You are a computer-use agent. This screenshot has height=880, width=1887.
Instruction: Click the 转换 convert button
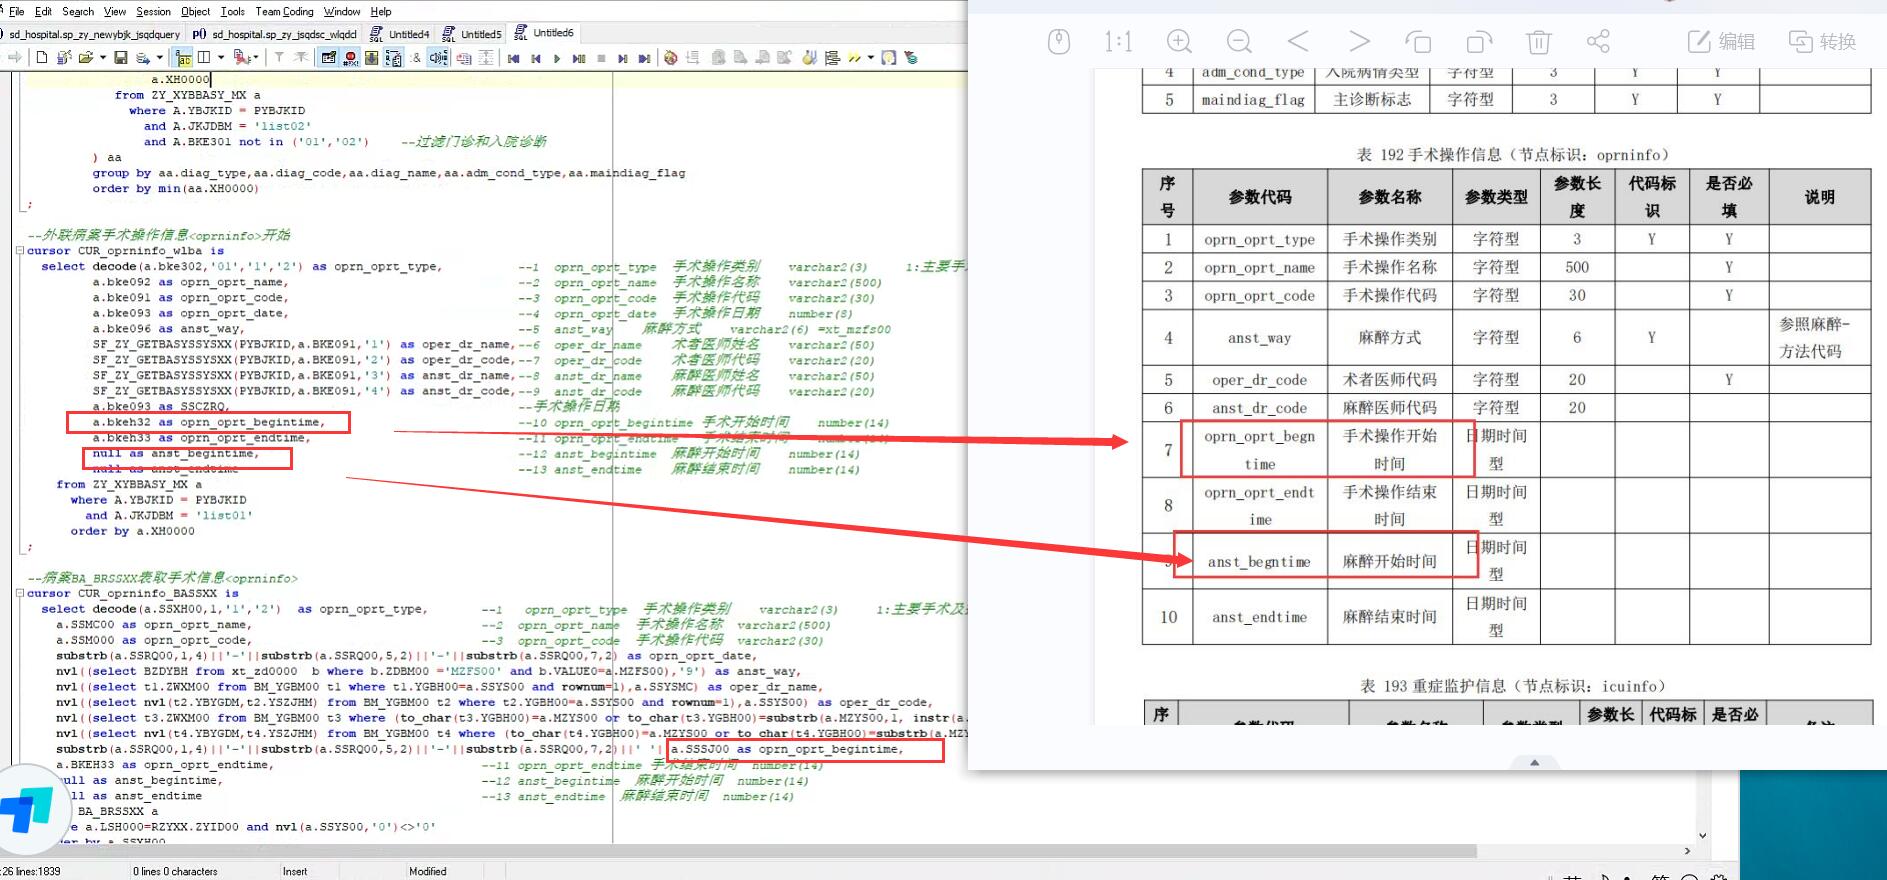pyautogui.click(x=1822, y=41)
